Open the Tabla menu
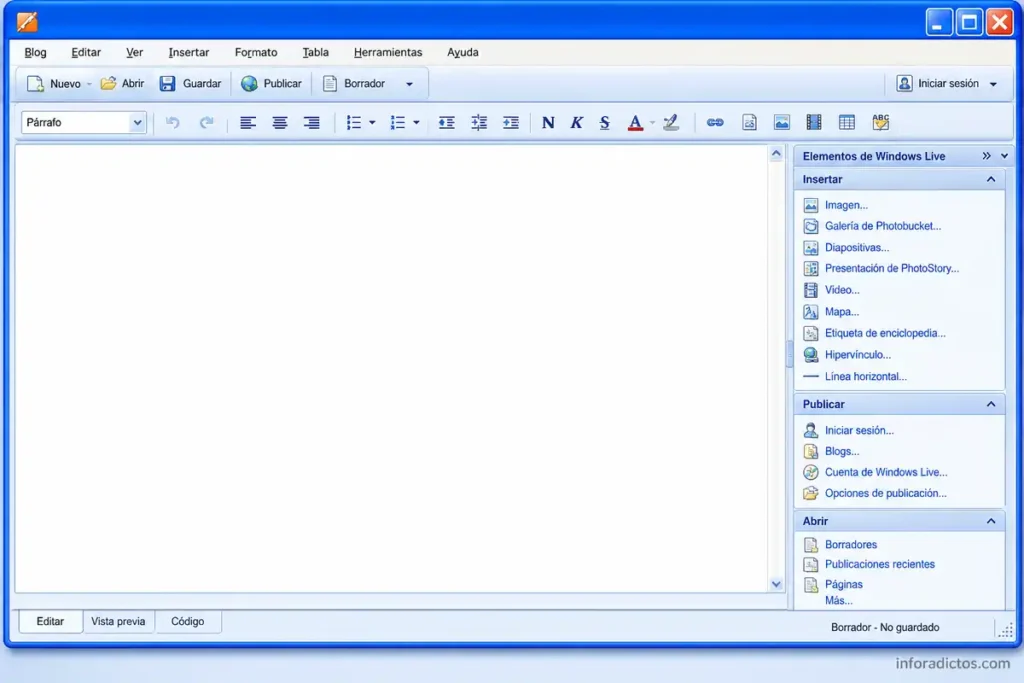This screenshot has width=1024, height=683. click(x=315, y=52)
